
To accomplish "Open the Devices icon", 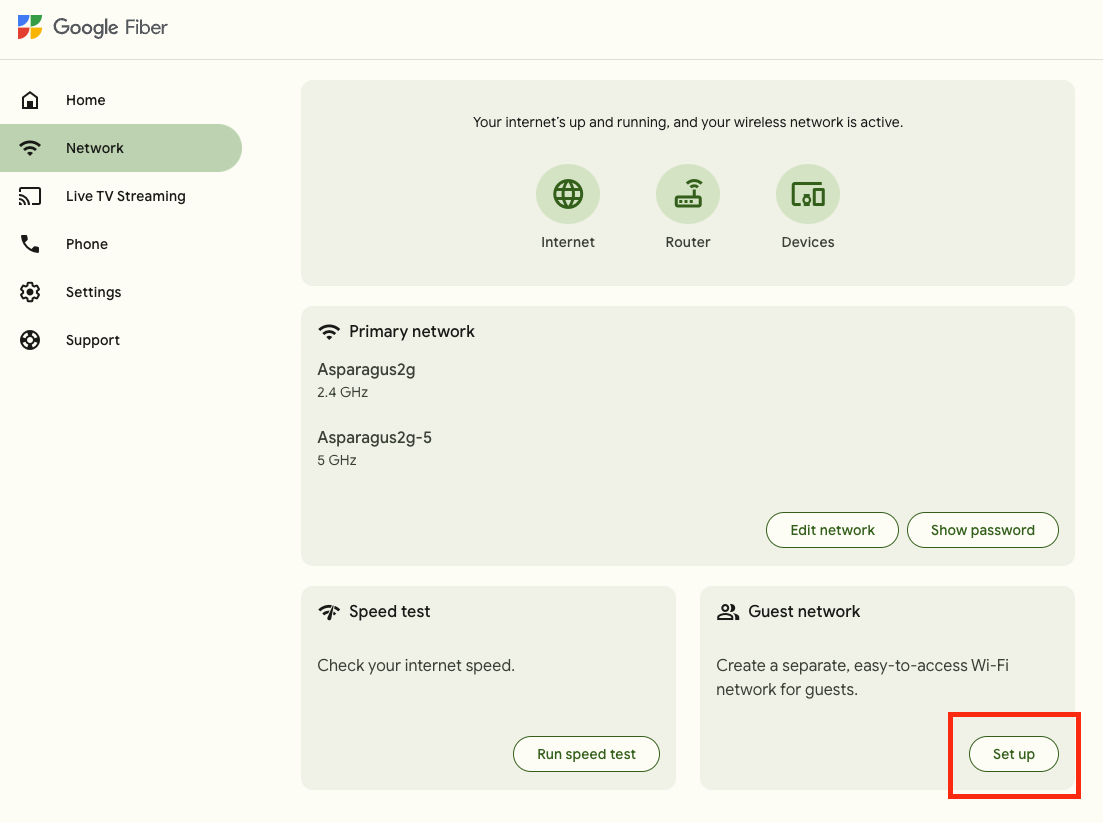I will [808, 194].
